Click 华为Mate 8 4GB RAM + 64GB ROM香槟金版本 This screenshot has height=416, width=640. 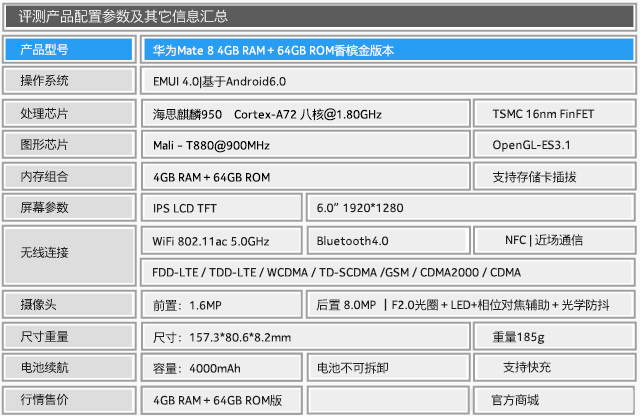(x=388, y=50)
